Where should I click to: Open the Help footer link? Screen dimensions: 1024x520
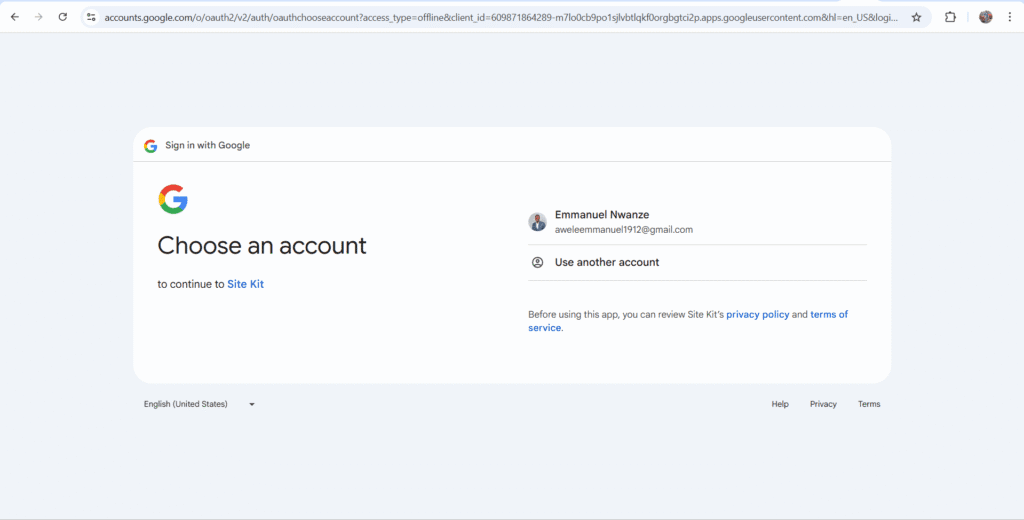click(x=780, y=404)
